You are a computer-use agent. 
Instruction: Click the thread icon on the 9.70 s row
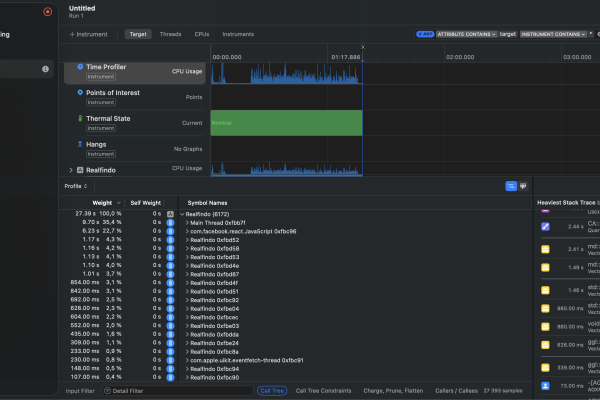pyautogui.click(x=170, y=223)
